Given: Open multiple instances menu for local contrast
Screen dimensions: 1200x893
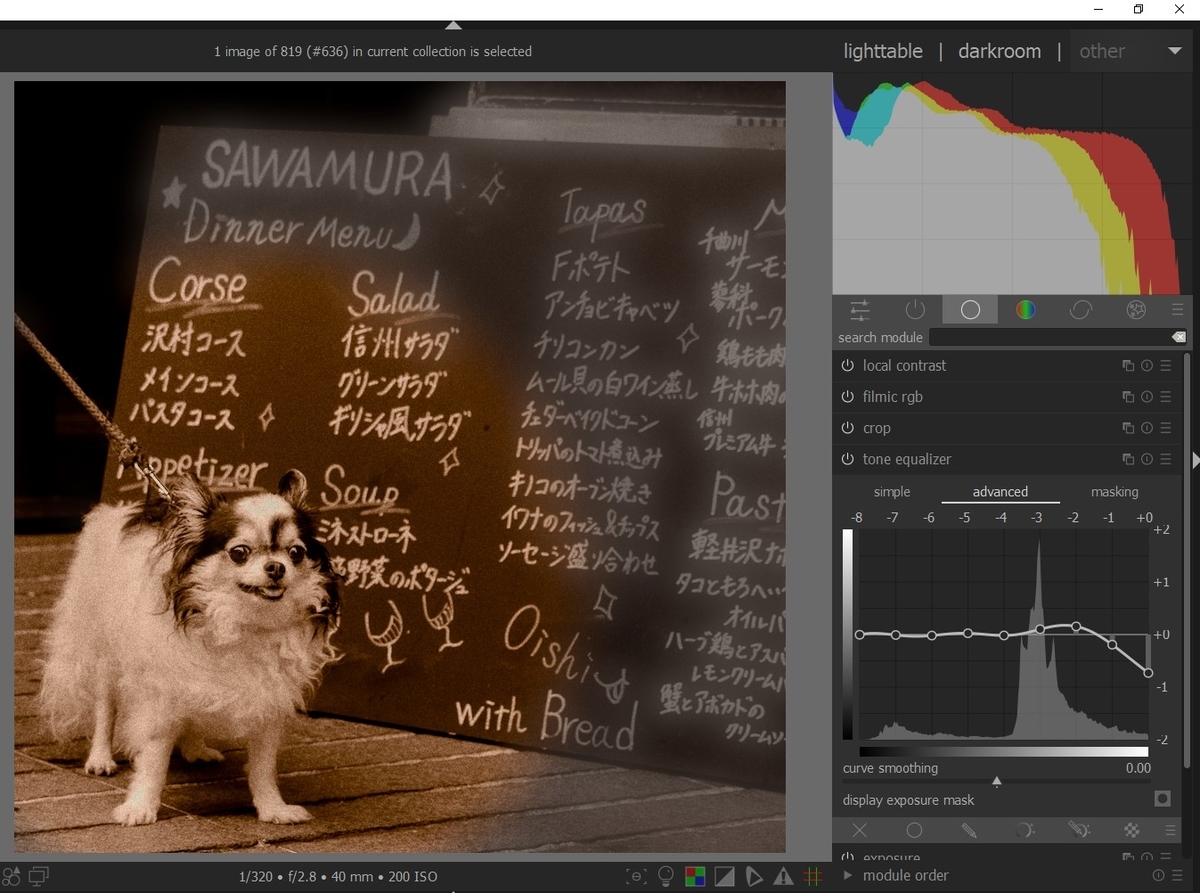Looking at the screenshot, I should [x=1128, y=366].
